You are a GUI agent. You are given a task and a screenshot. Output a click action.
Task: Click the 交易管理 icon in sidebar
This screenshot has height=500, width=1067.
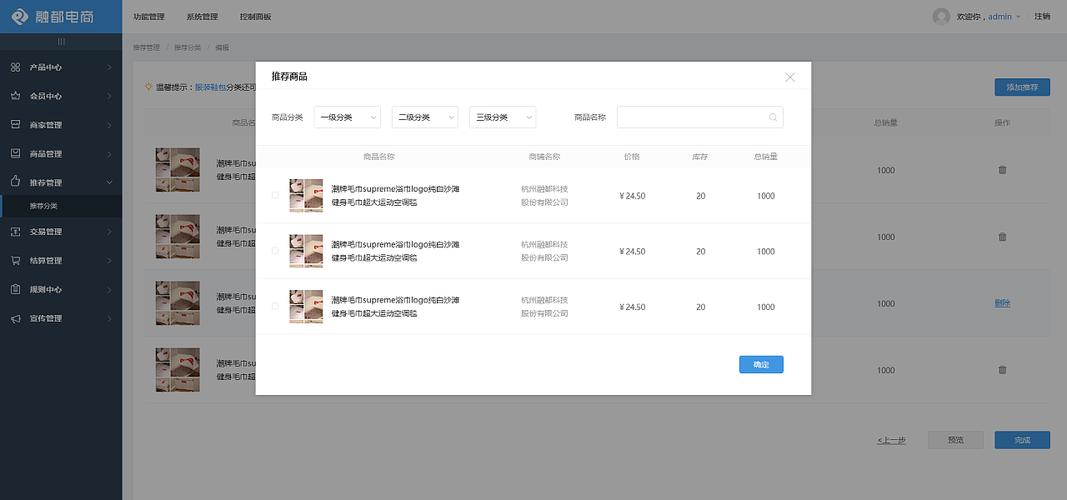[15, 231]
